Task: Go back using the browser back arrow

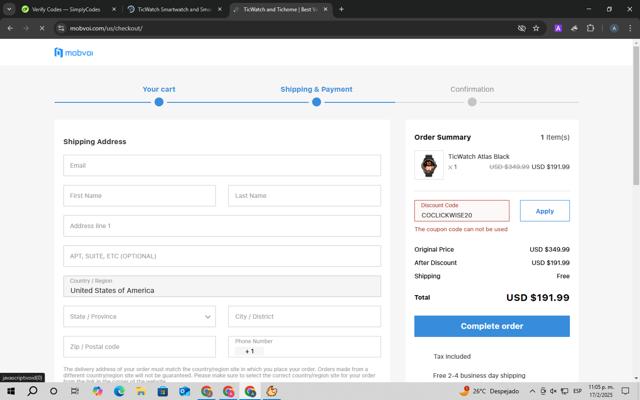Action: pos(10,28)
